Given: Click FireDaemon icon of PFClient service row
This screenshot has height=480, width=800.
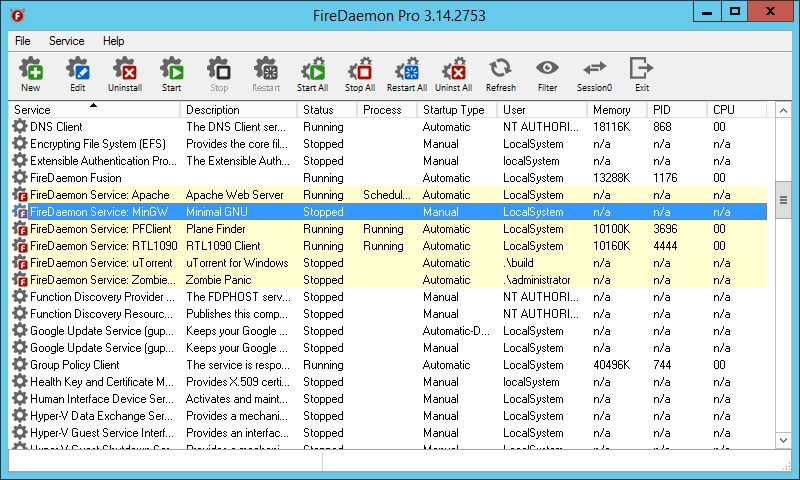Looking at the screenshot, I should (x=19, y=229).
